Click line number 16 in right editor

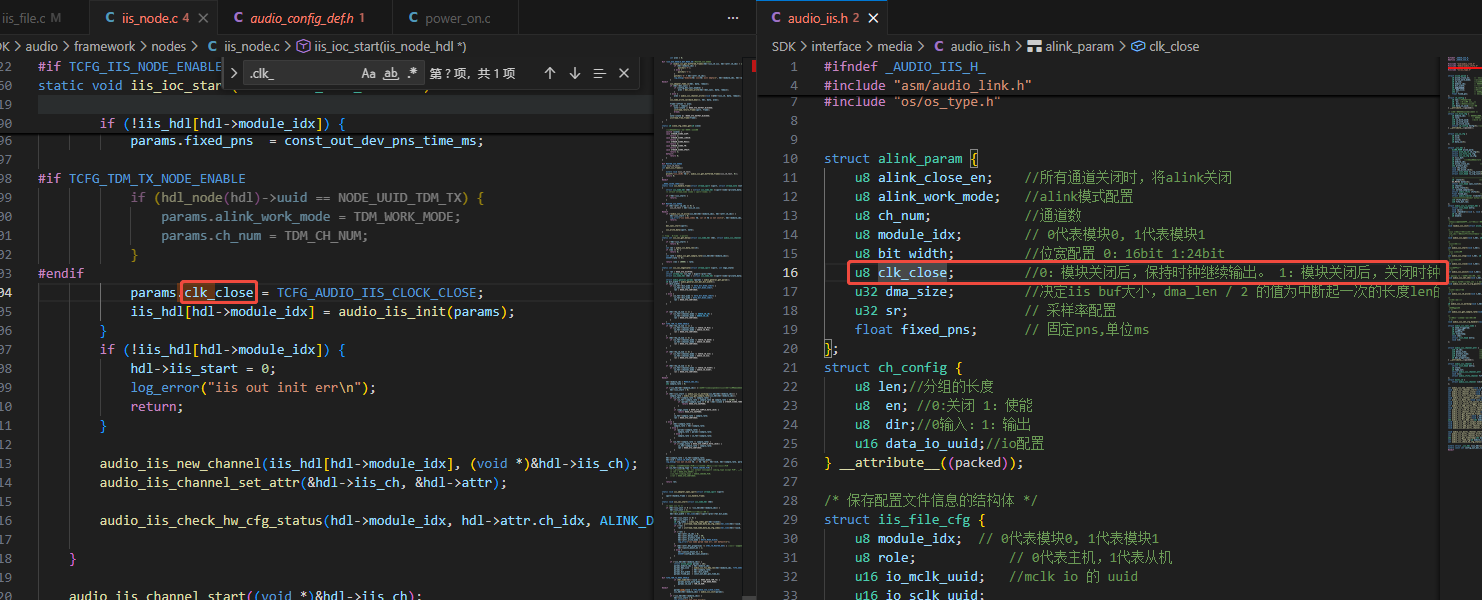pyautogui.click(x=790, y=272)
